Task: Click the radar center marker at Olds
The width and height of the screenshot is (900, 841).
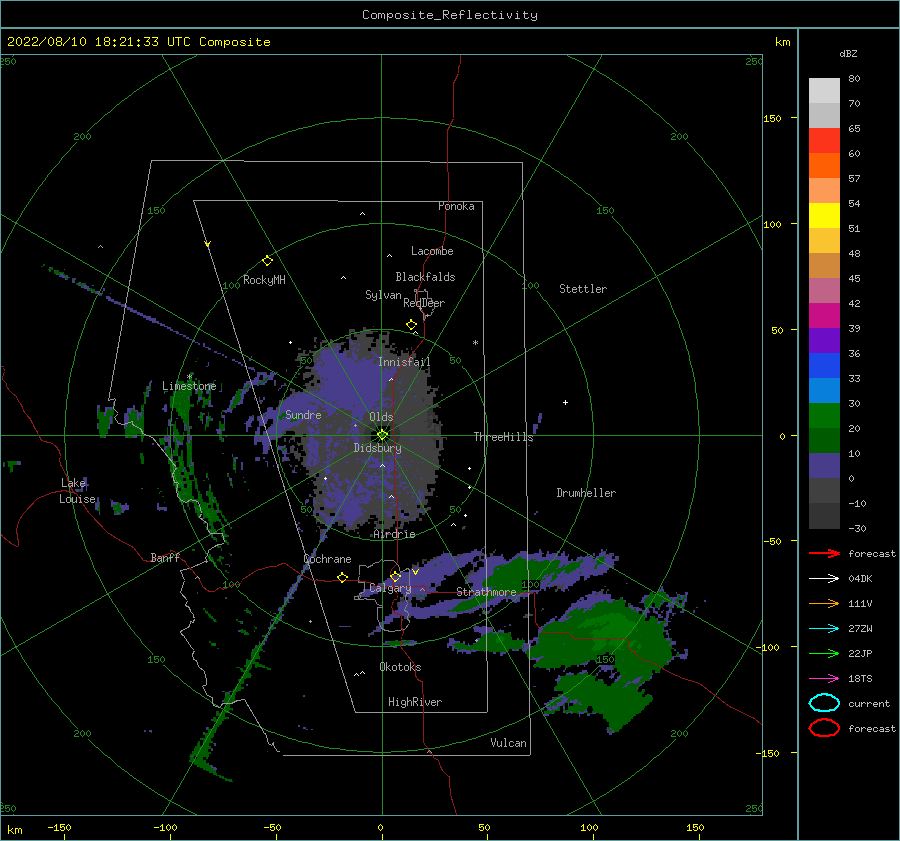Action: [x=382, y=435]
